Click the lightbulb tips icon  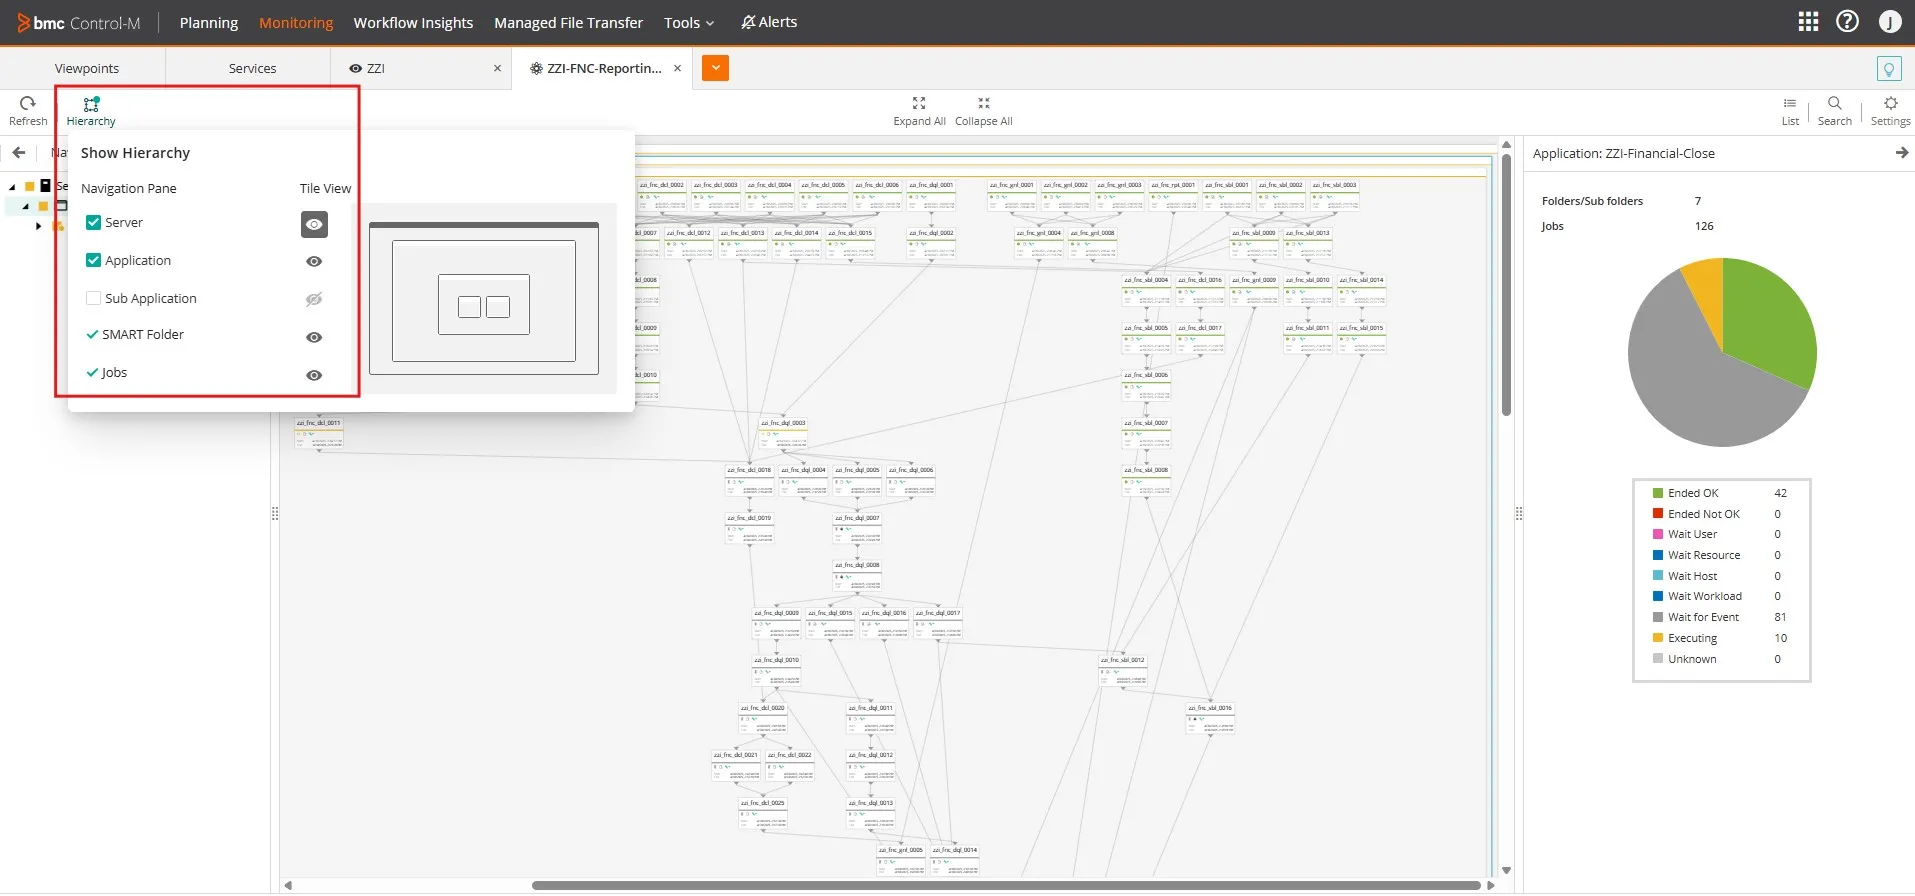1889,69
